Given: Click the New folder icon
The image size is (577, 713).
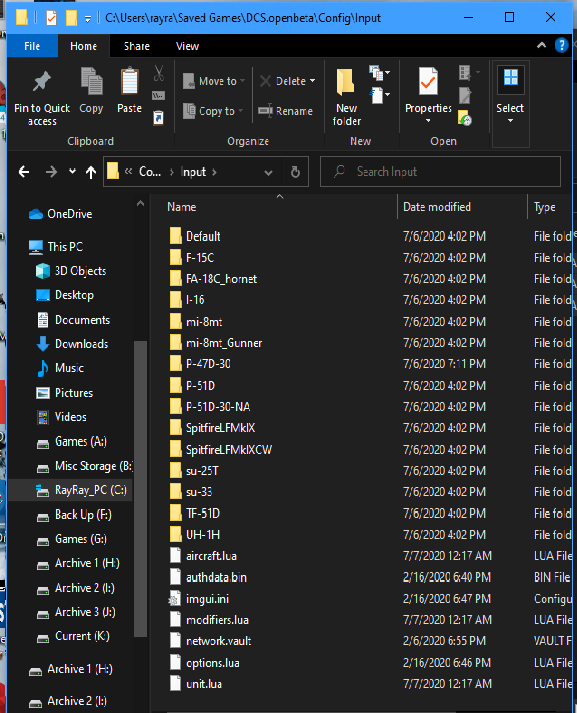Looking at the screenshot, I should click(x=346, y=82).
